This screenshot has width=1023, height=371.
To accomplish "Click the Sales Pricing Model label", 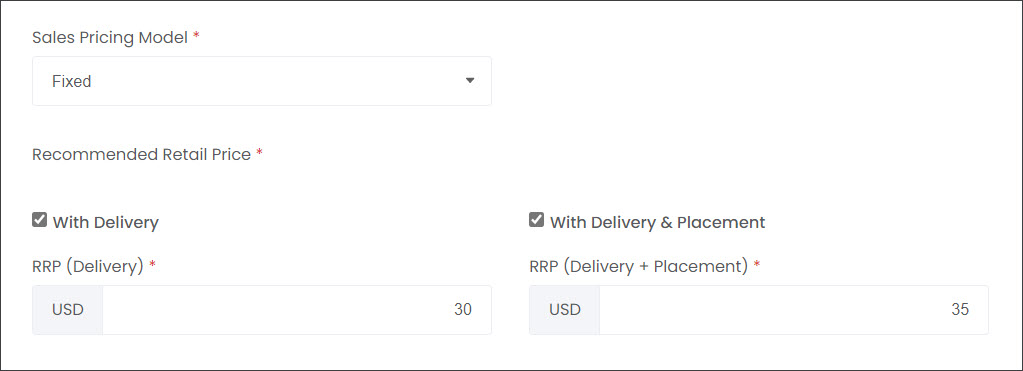I will coord(110,38).
